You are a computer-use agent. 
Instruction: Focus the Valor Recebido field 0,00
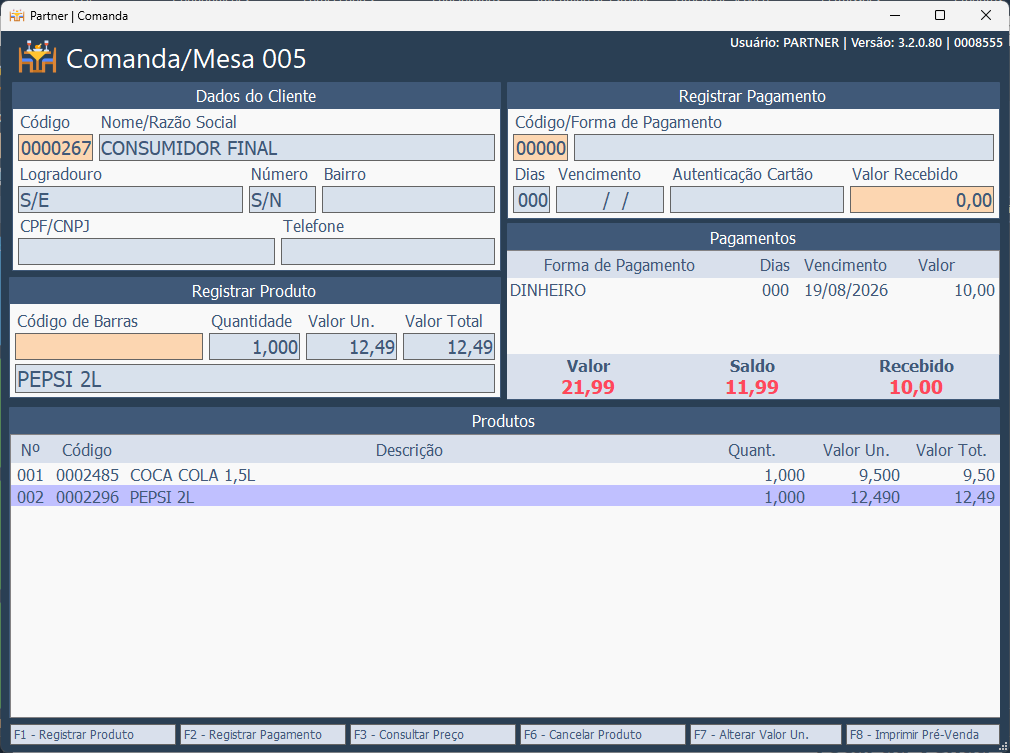pyautogui.click(x=922, y=200)
